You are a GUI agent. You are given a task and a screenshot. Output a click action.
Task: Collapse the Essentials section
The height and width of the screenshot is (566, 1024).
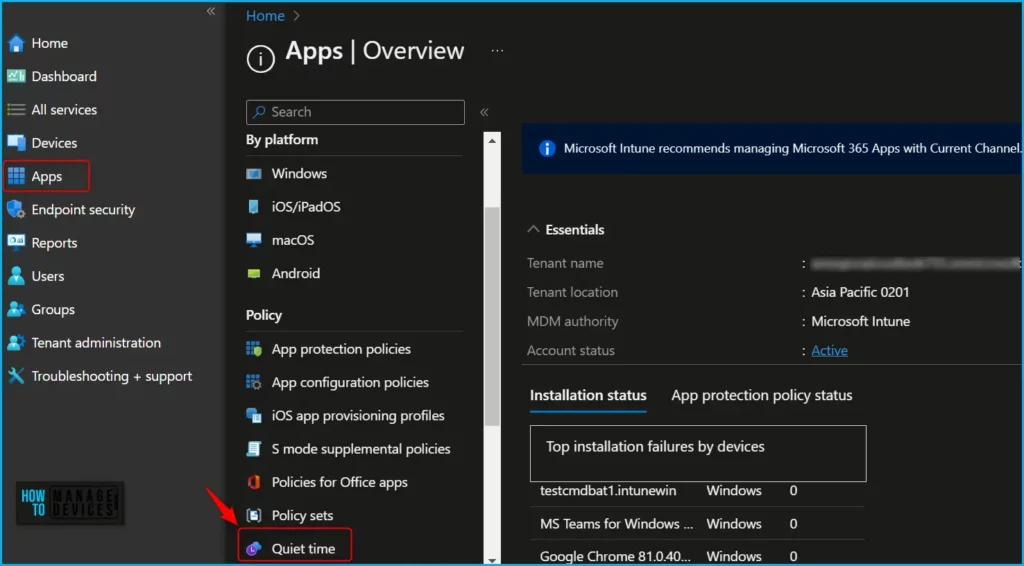(x=534, y=230)
